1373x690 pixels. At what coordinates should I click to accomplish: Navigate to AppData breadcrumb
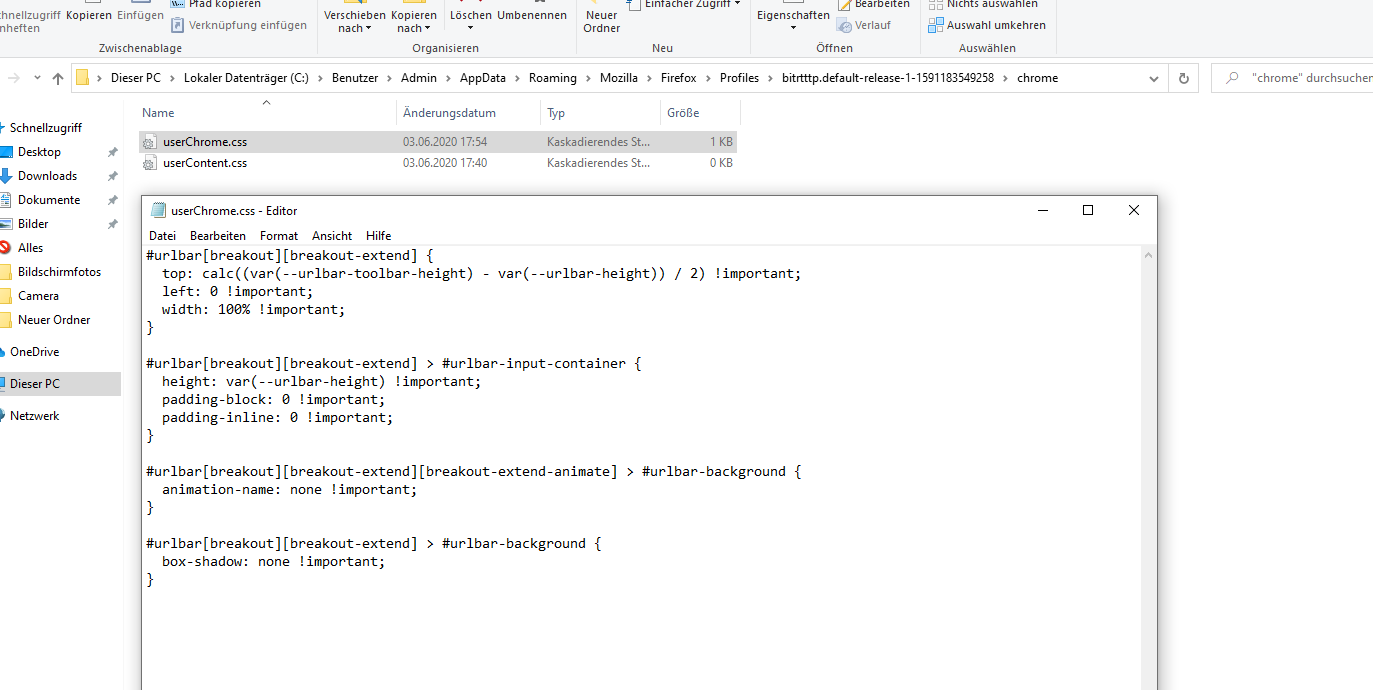point(483,78)
